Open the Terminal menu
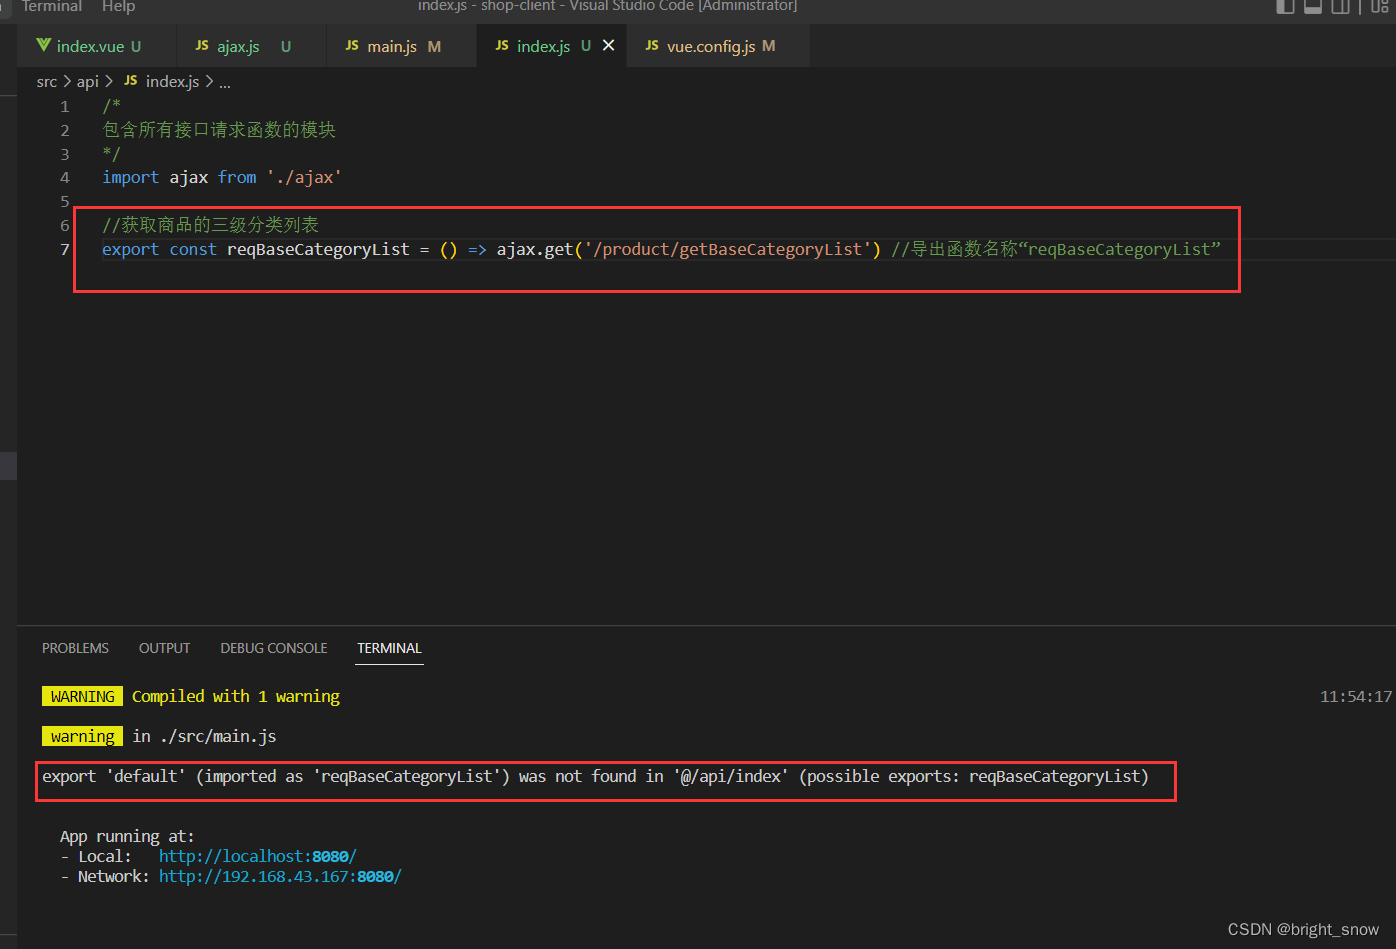This screenshot has height=949, width=1396. click(52, 6)
